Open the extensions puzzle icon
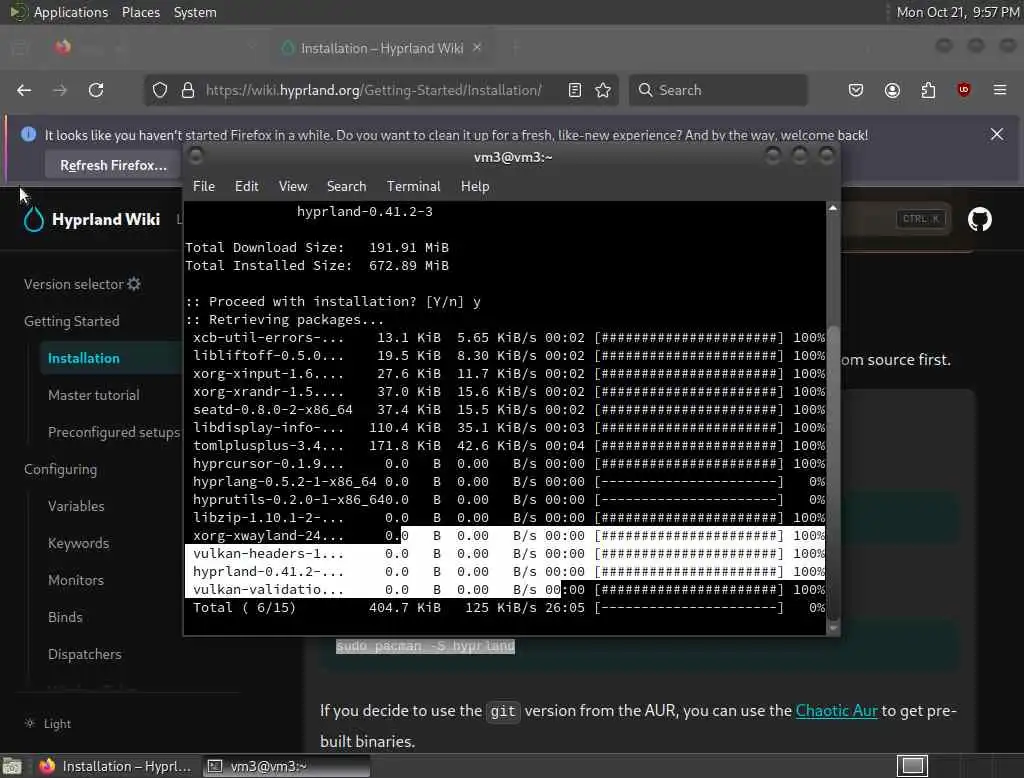This screenshot has height=778, width=1024. pos(928,90)
